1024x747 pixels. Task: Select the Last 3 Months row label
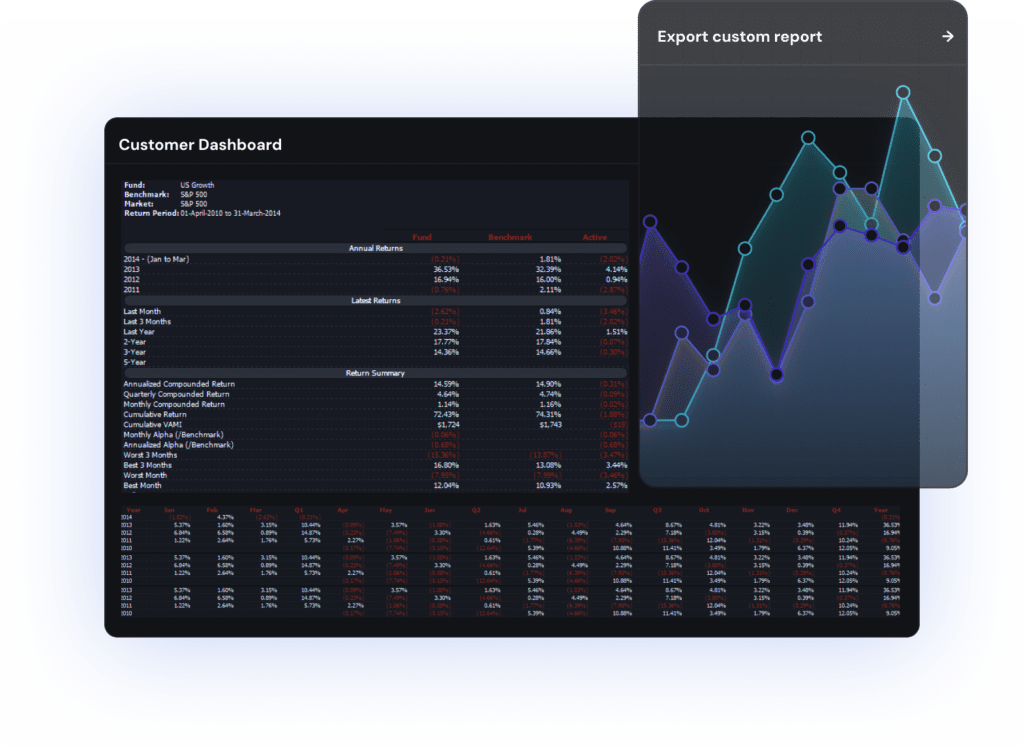click(x=147, y=321)
